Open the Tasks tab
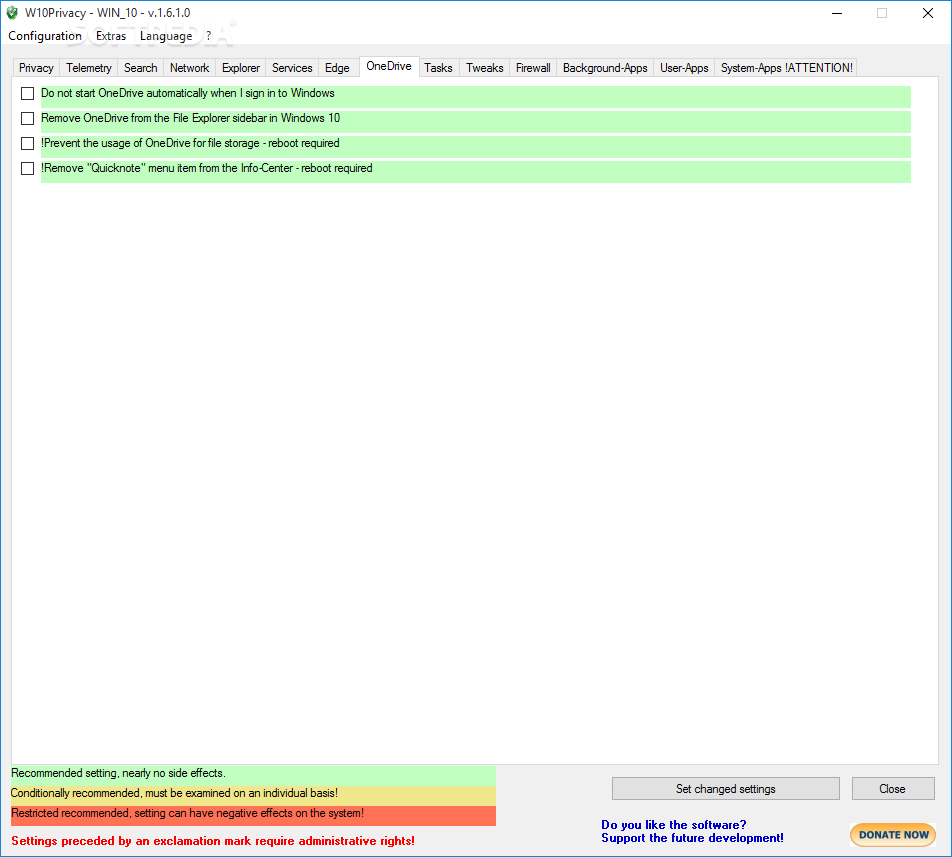 tap(438, 68)
